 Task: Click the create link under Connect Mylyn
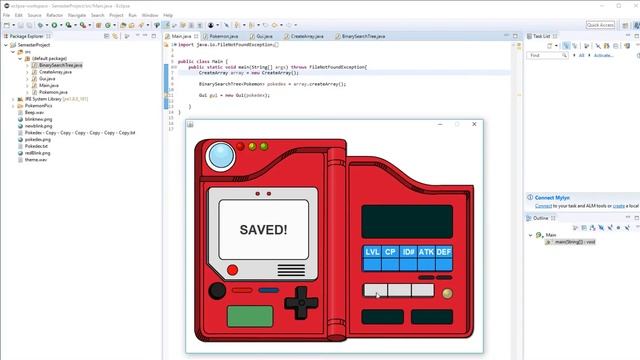[619, 206]
